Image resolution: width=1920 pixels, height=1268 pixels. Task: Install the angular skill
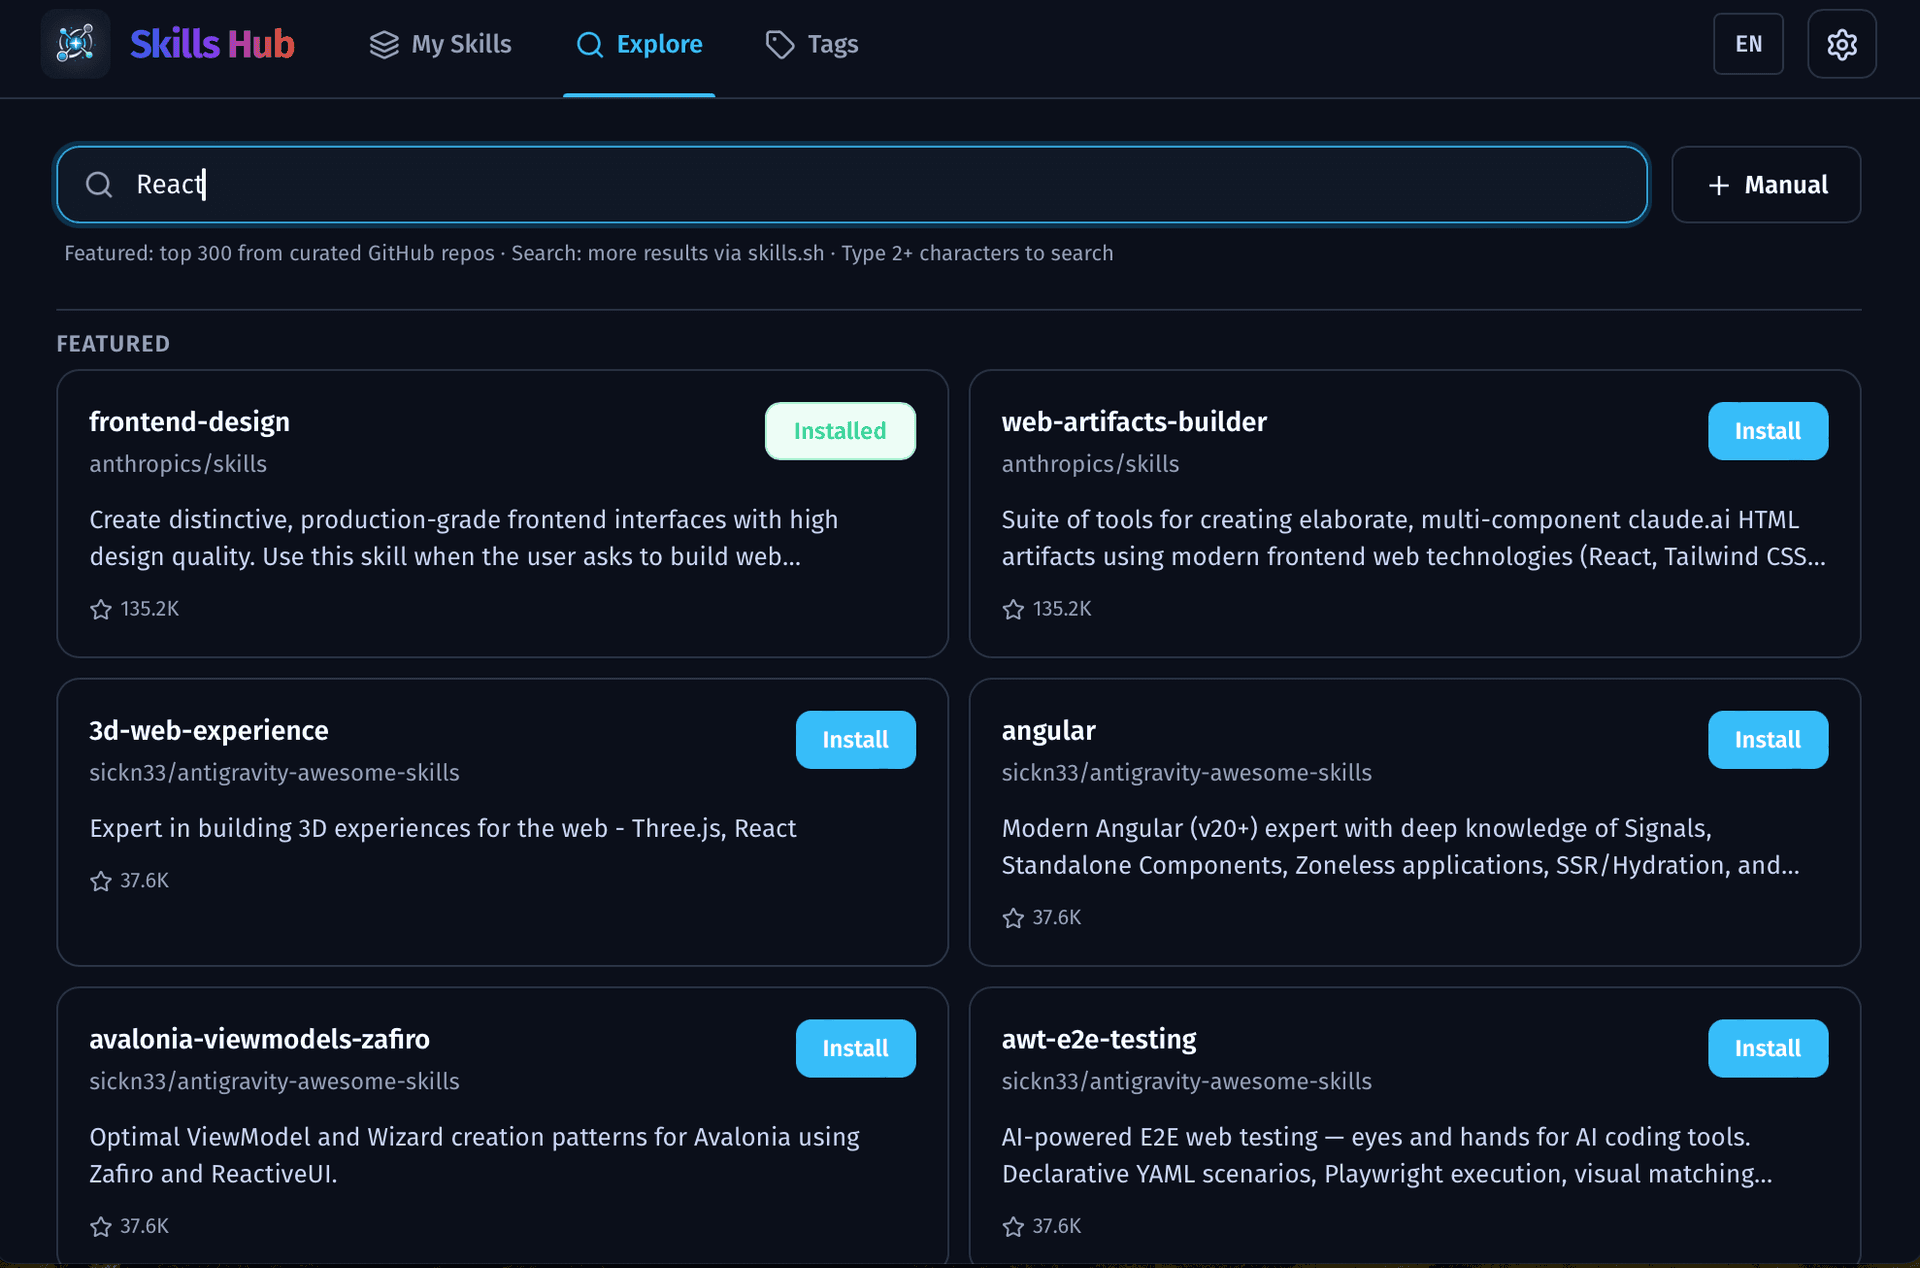pyautogui.click(x=1768, y=740)
